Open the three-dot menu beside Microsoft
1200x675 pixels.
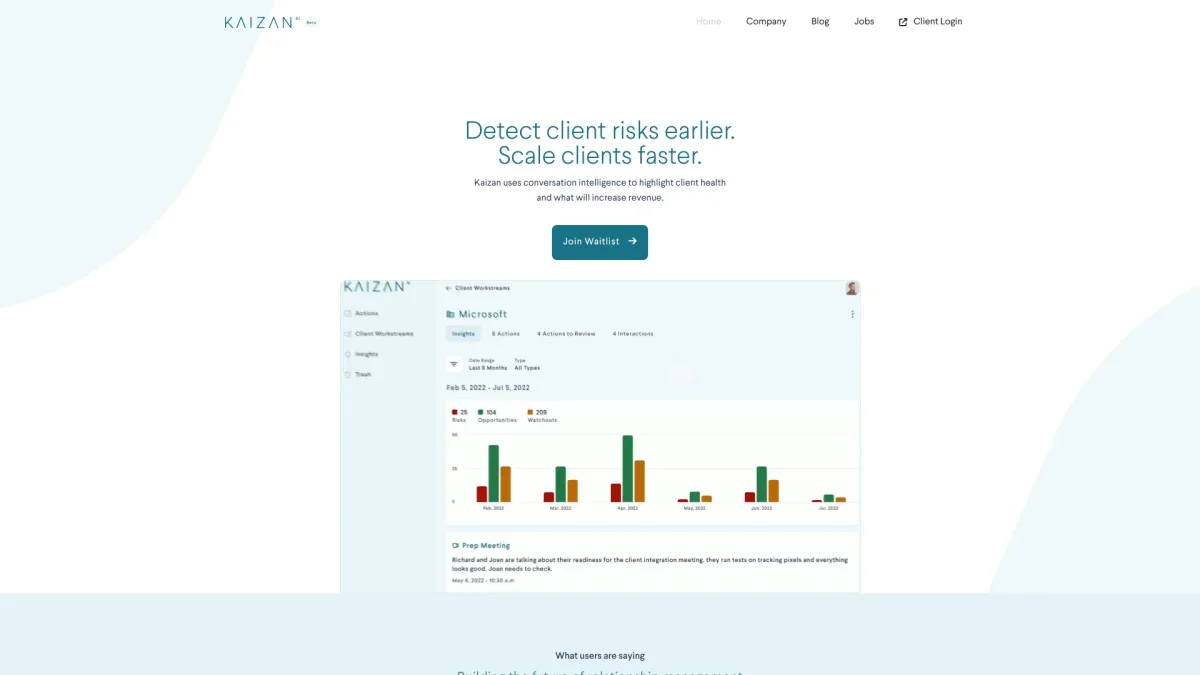(852, 314)
